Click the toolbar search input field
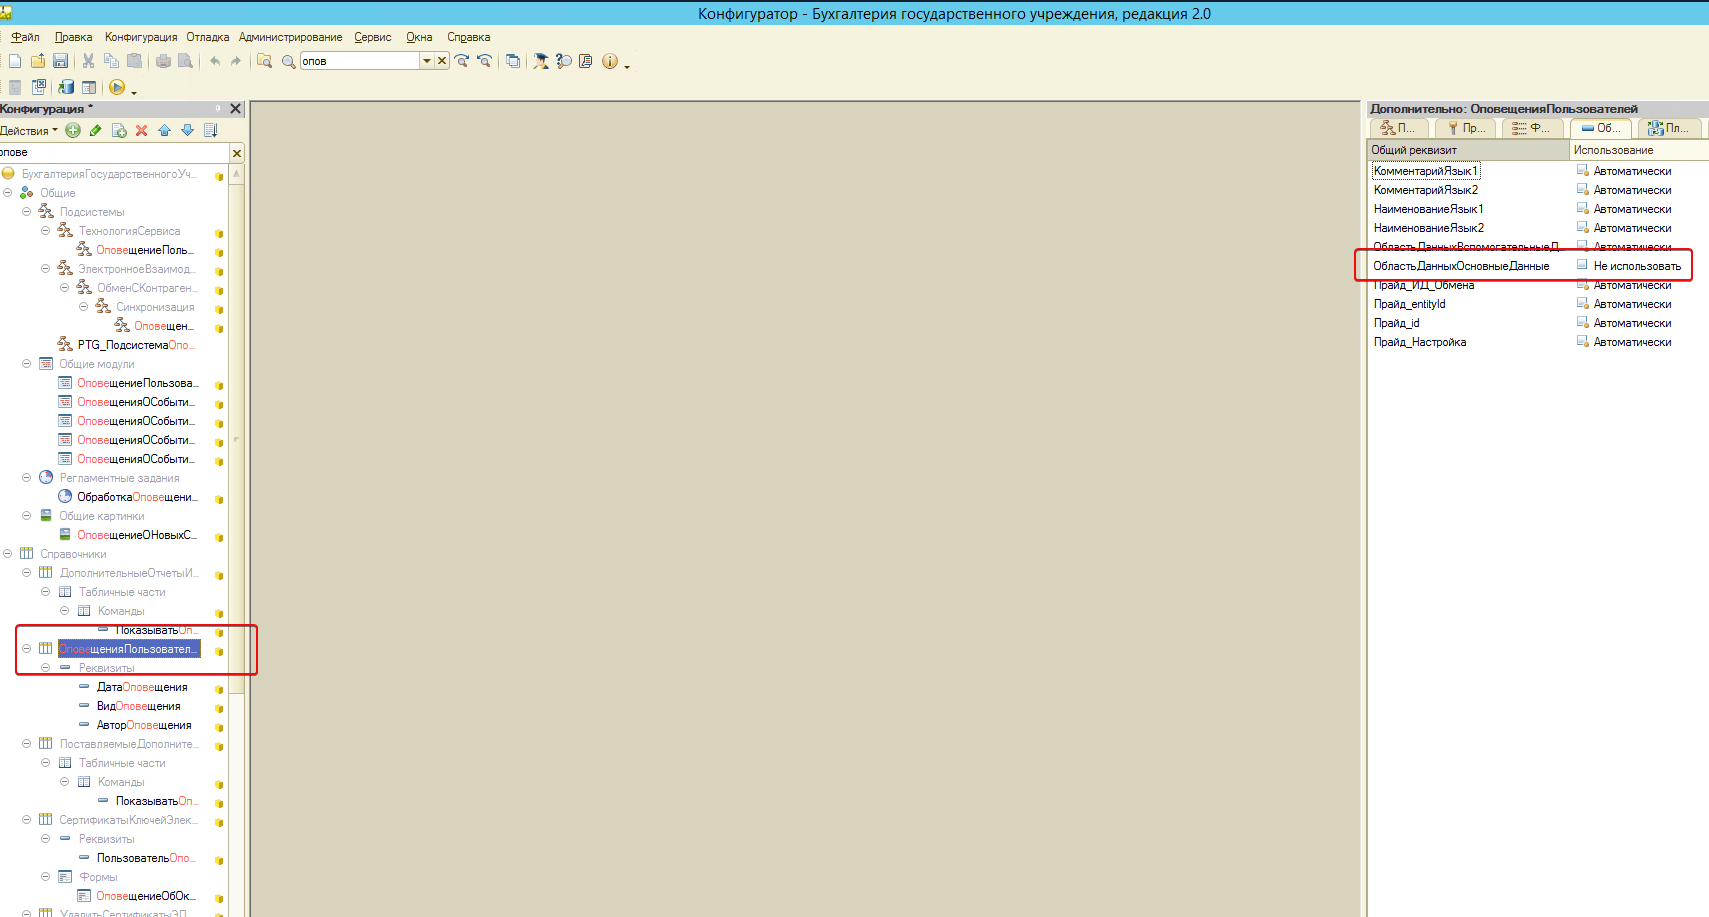 click(360, 61)
